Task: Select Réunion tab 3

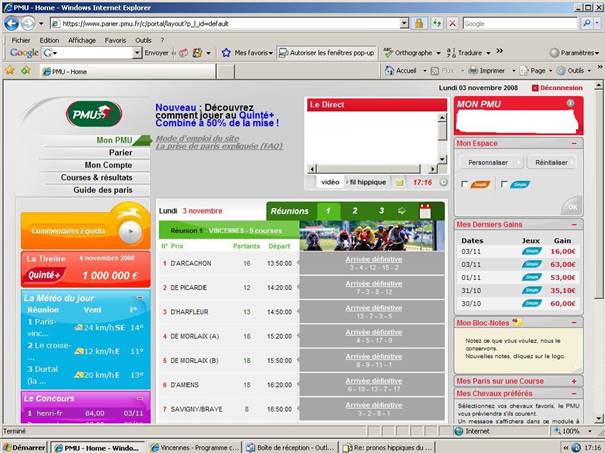Action: (x=382, y=211)
